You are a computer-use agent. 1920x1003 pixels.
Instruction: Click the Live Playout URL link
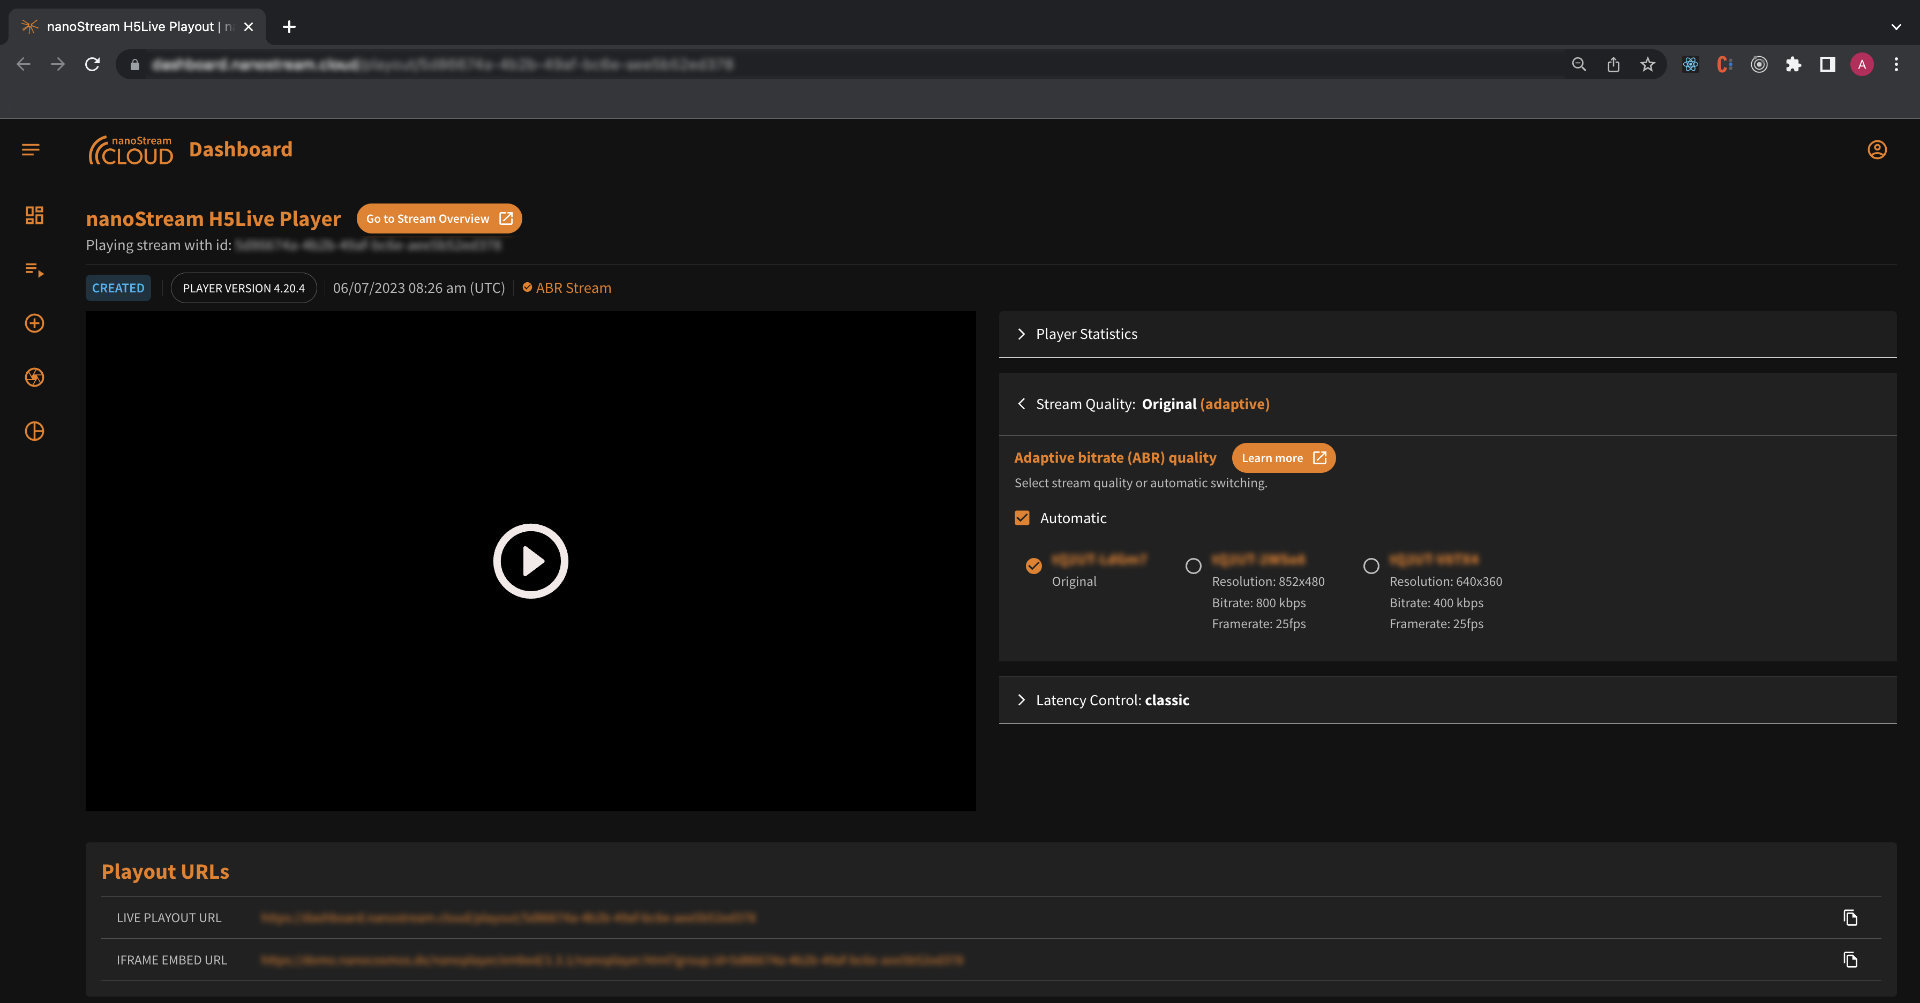point(508,918)
